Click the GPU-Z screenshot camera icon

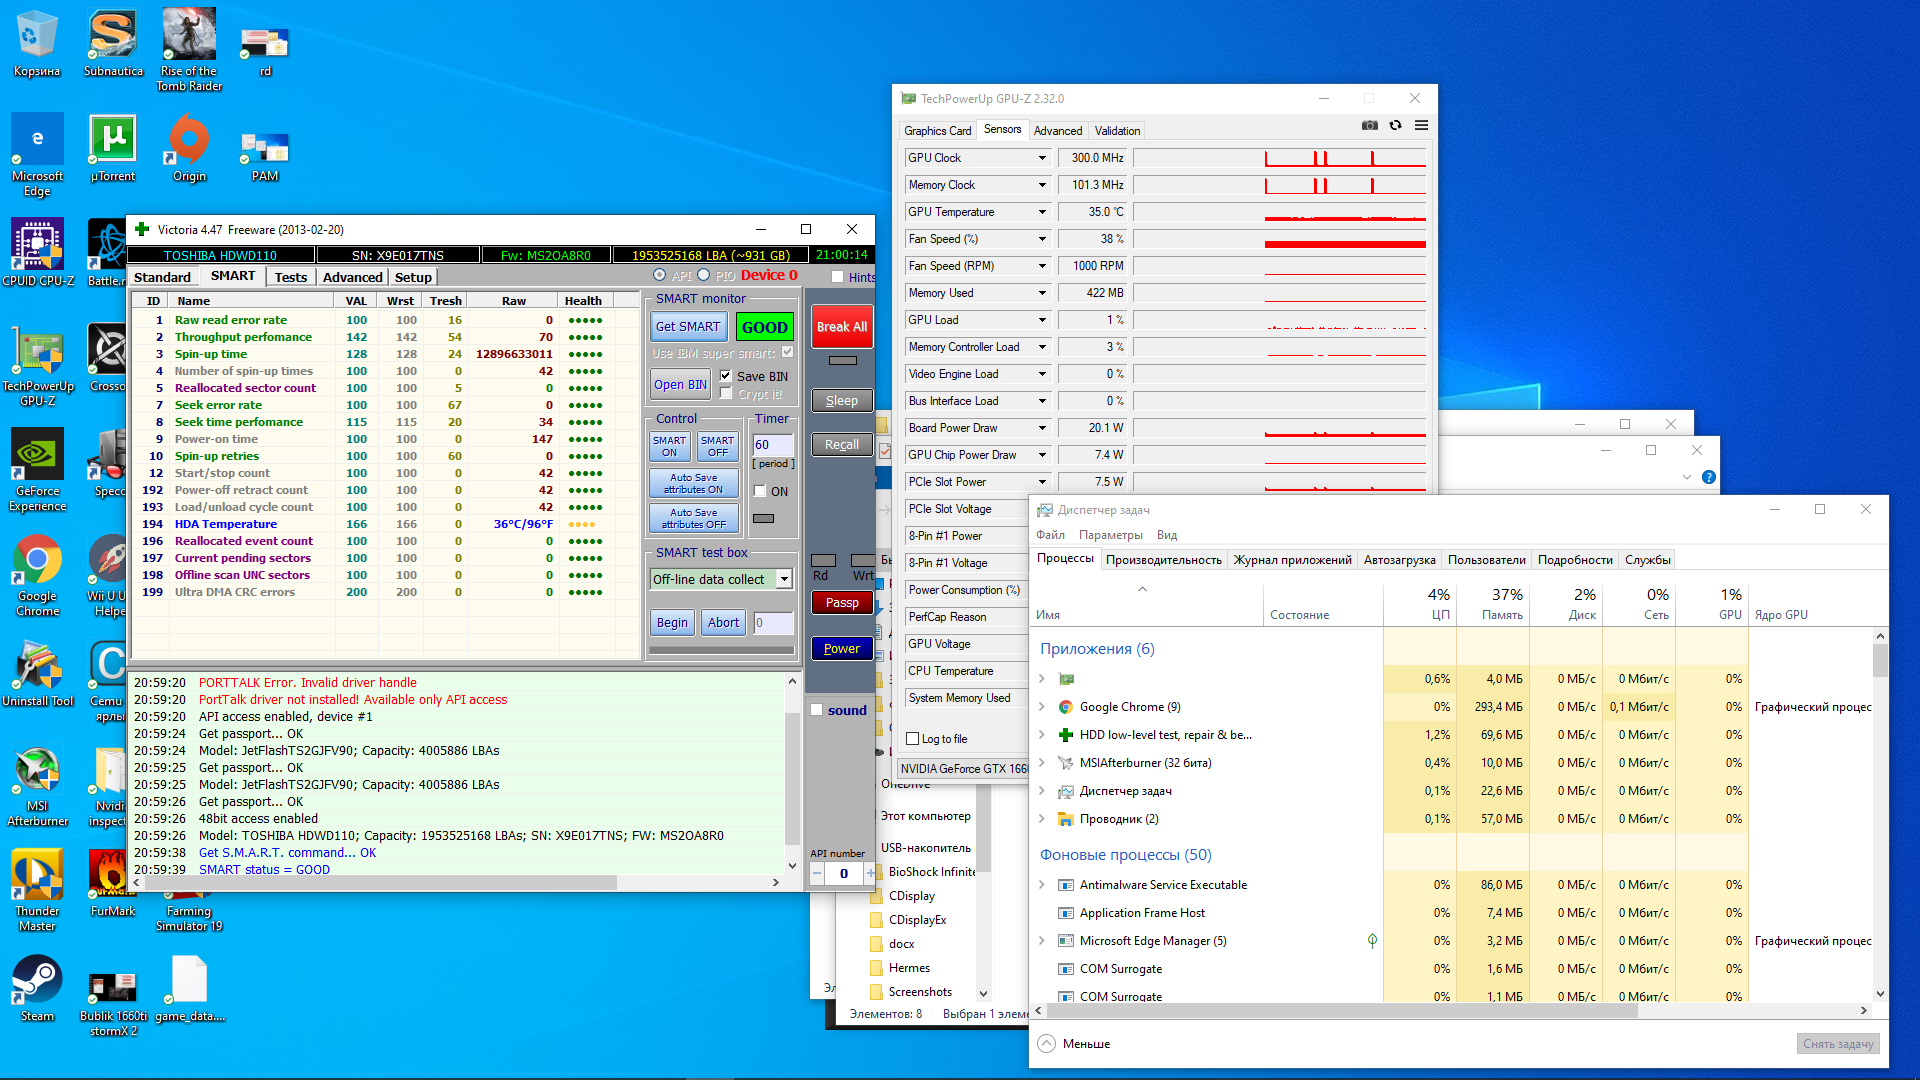pyautogui.click(x=1369, y=126)
